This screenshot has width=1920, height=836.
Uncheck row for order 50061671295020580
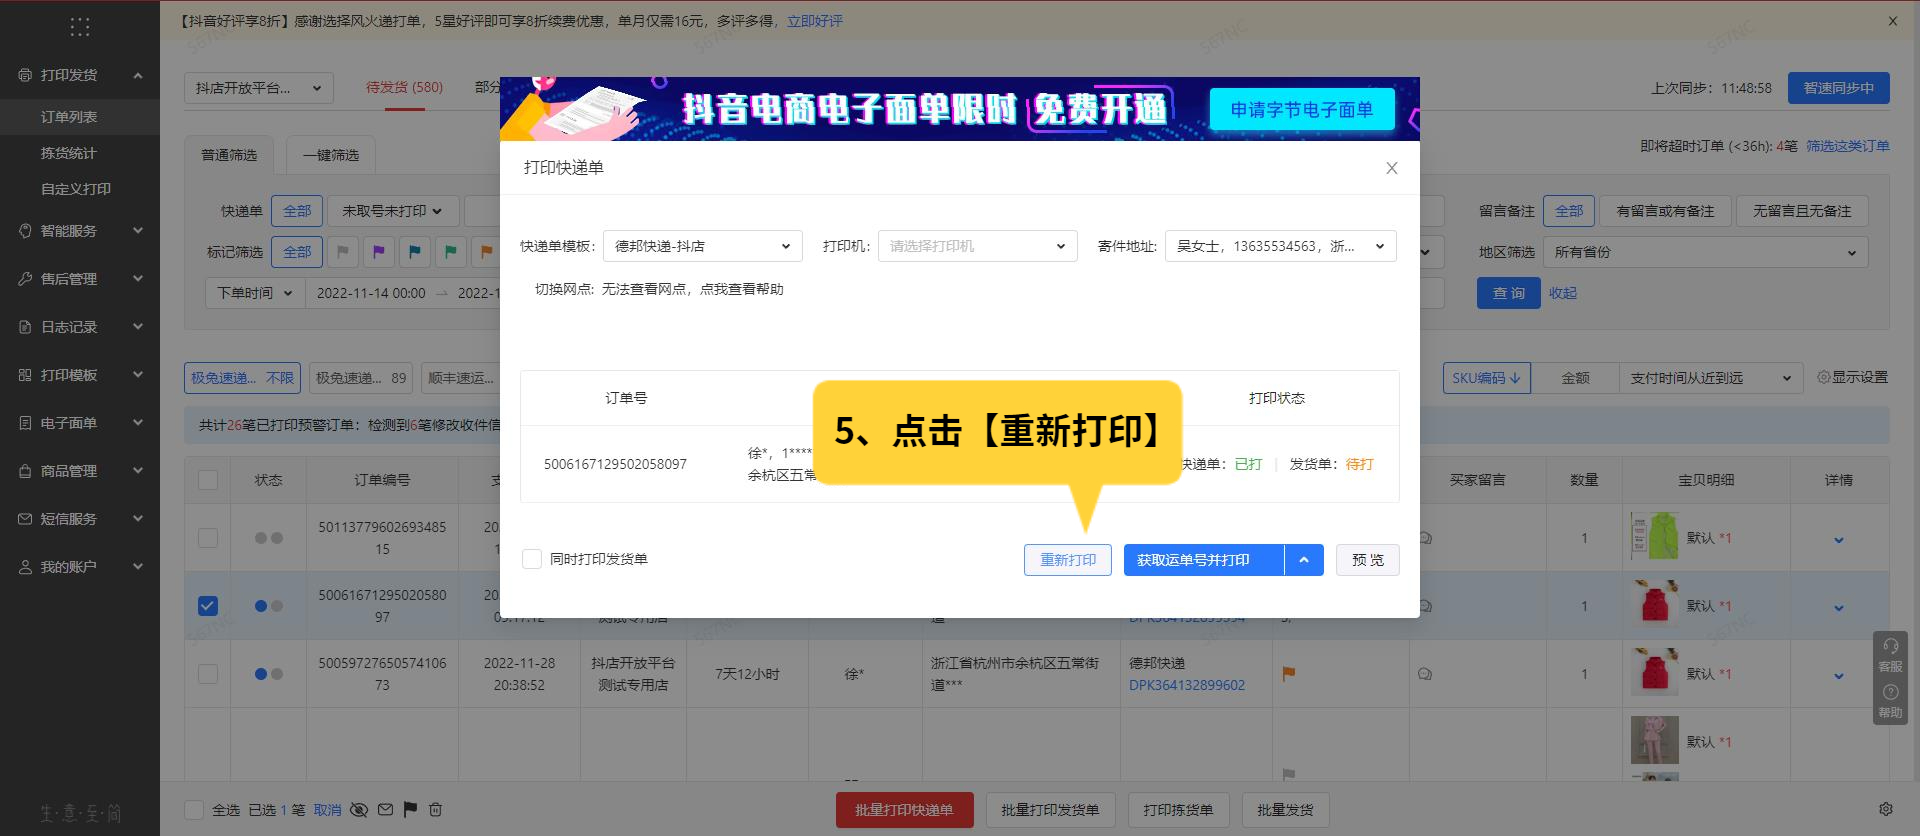(x=208, y=606)
